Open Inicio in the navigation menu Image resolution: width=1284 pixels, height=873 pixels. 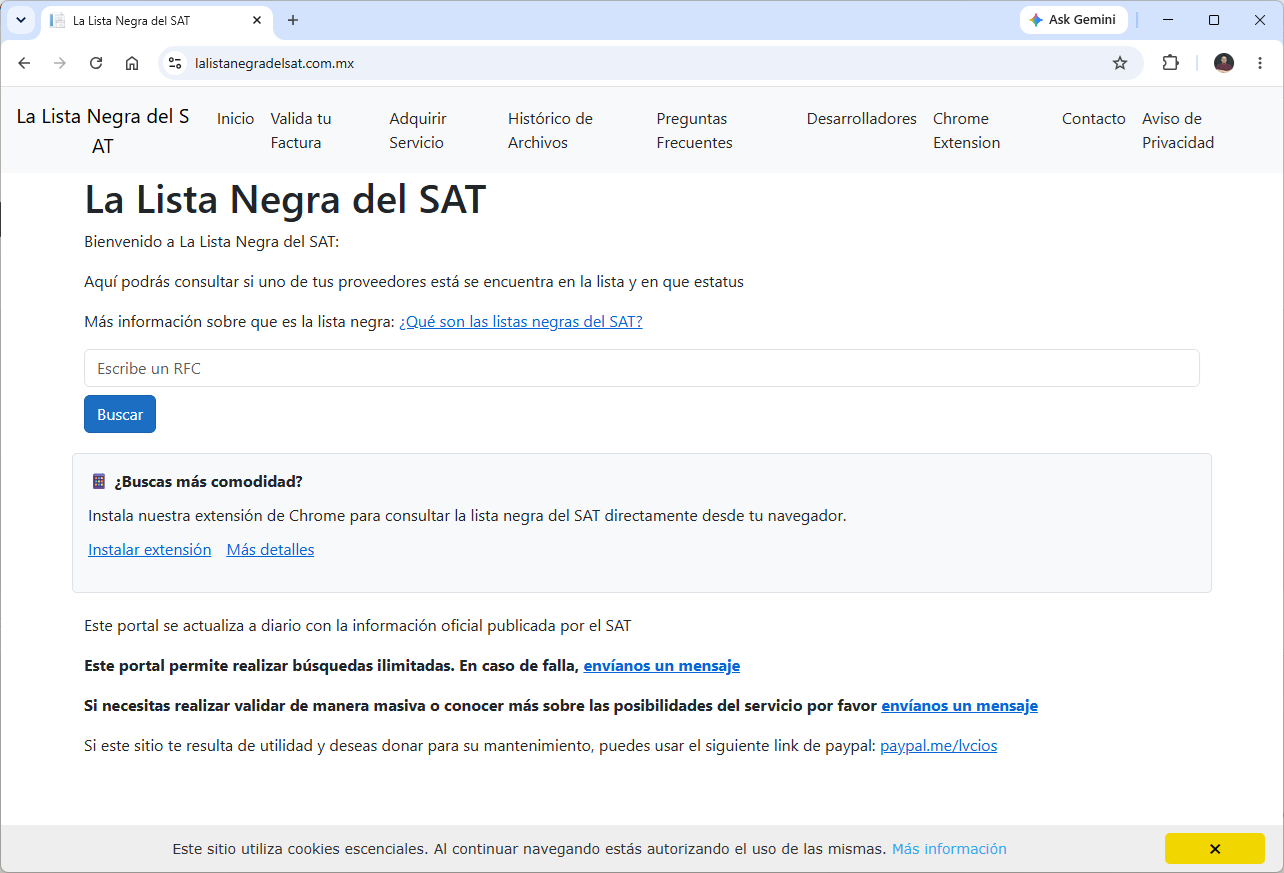click(x=235, y=118)
